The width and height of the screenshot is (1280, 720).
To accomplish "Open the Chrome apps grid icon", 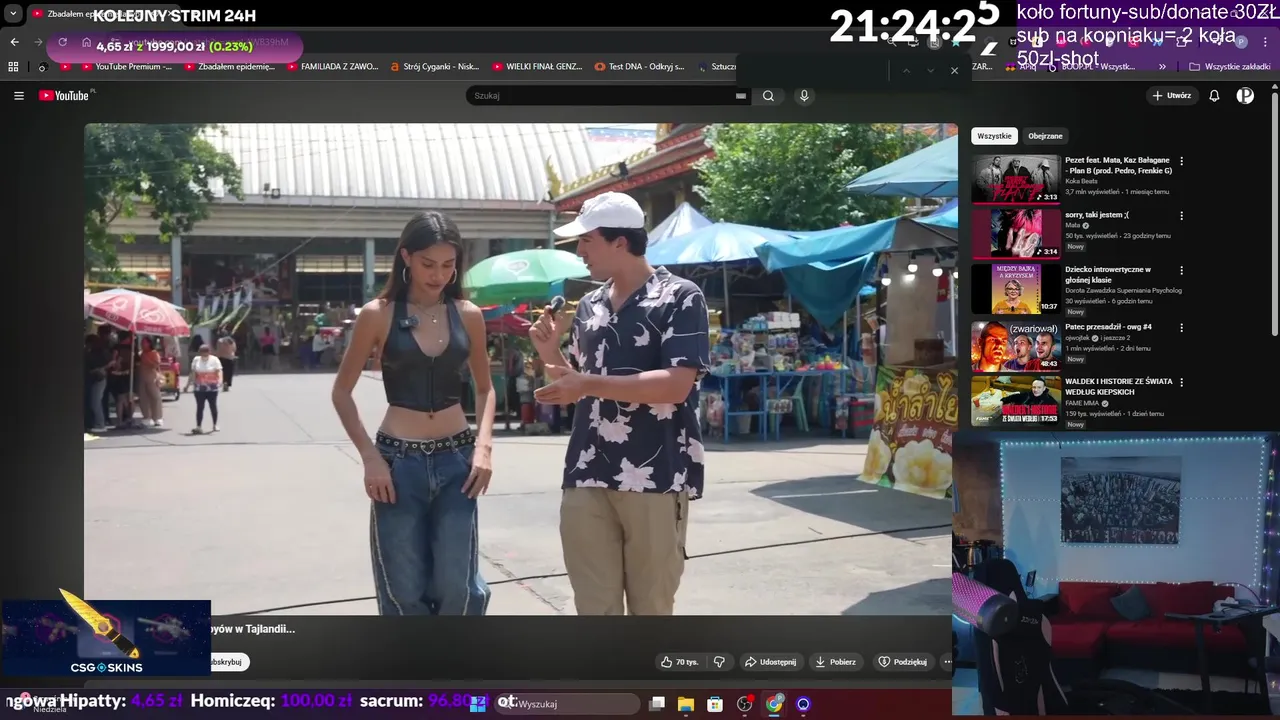I will click(13, 67).
